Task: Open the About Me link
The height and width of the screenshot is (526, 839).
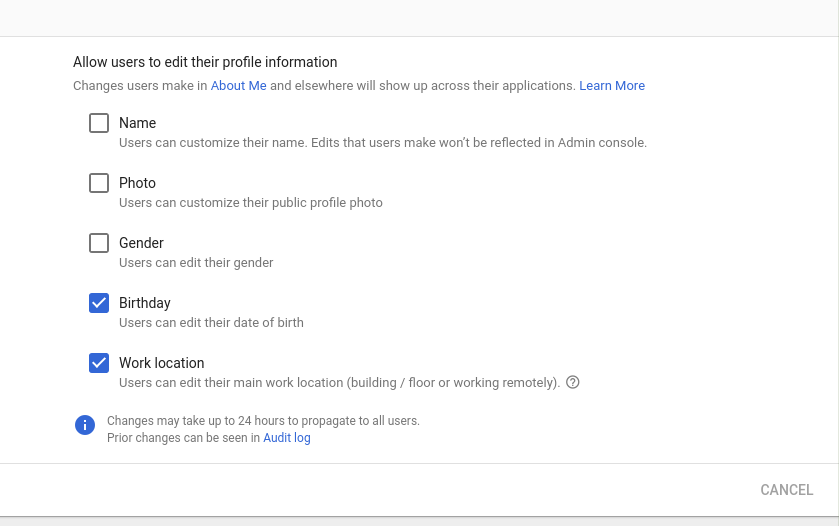Action: (x=238, y=86)
